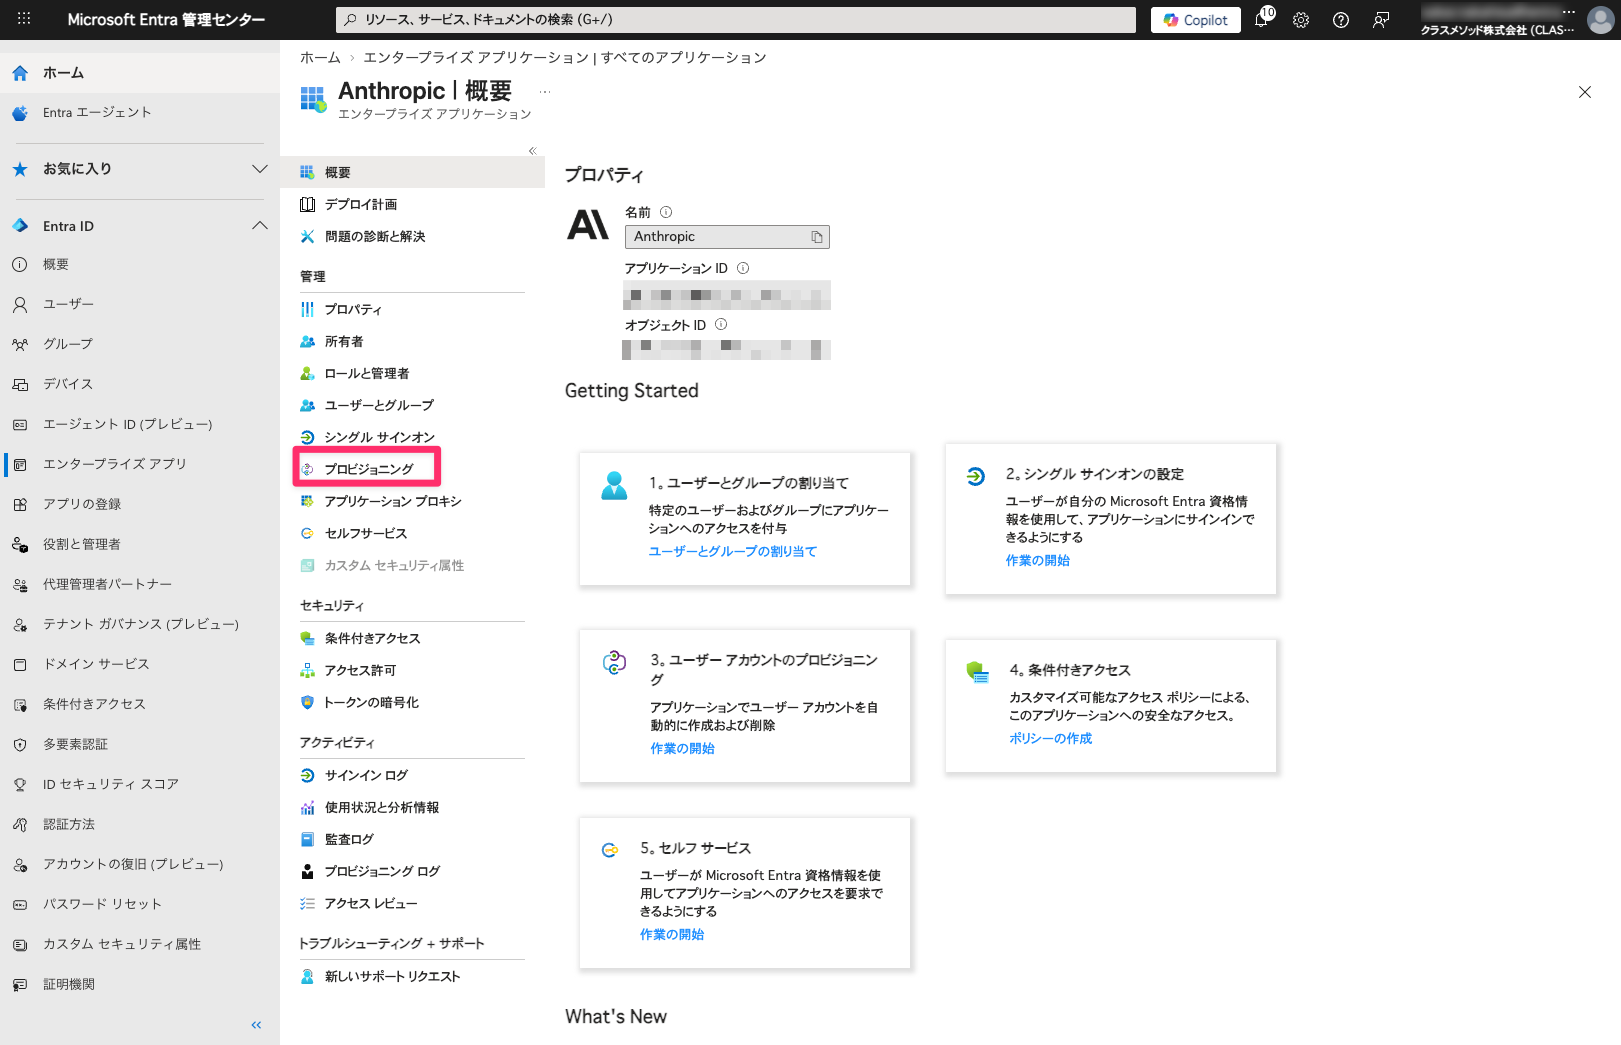Expand the お気に入り section

(260, 169)
